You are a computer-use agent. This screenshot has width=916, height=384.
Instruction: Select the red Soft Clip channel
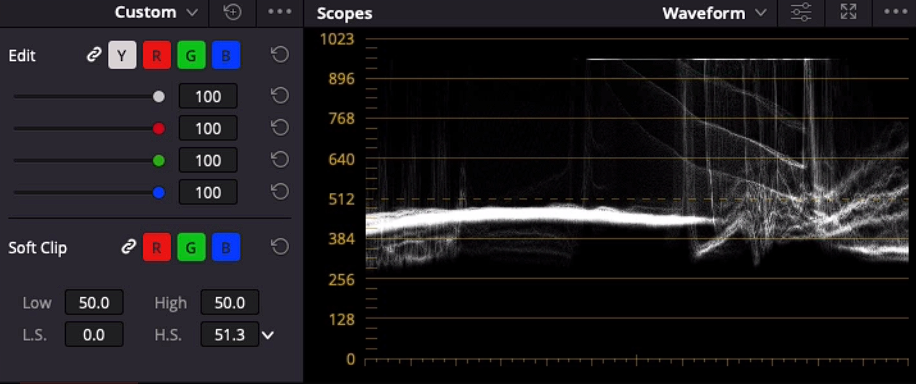coord(157,247)
